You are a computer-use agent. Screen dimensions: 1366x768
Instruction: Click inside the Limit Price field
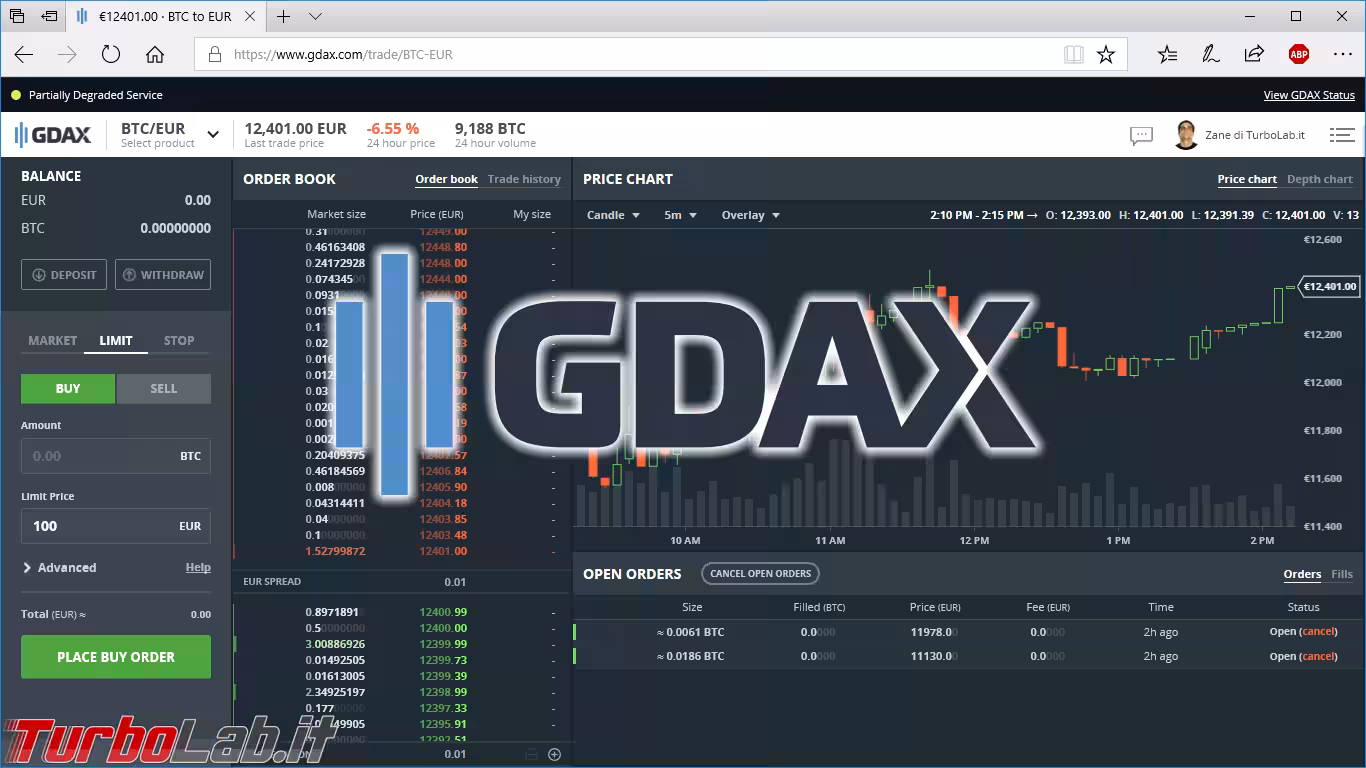pyautogui.click(x=115, y=526)
